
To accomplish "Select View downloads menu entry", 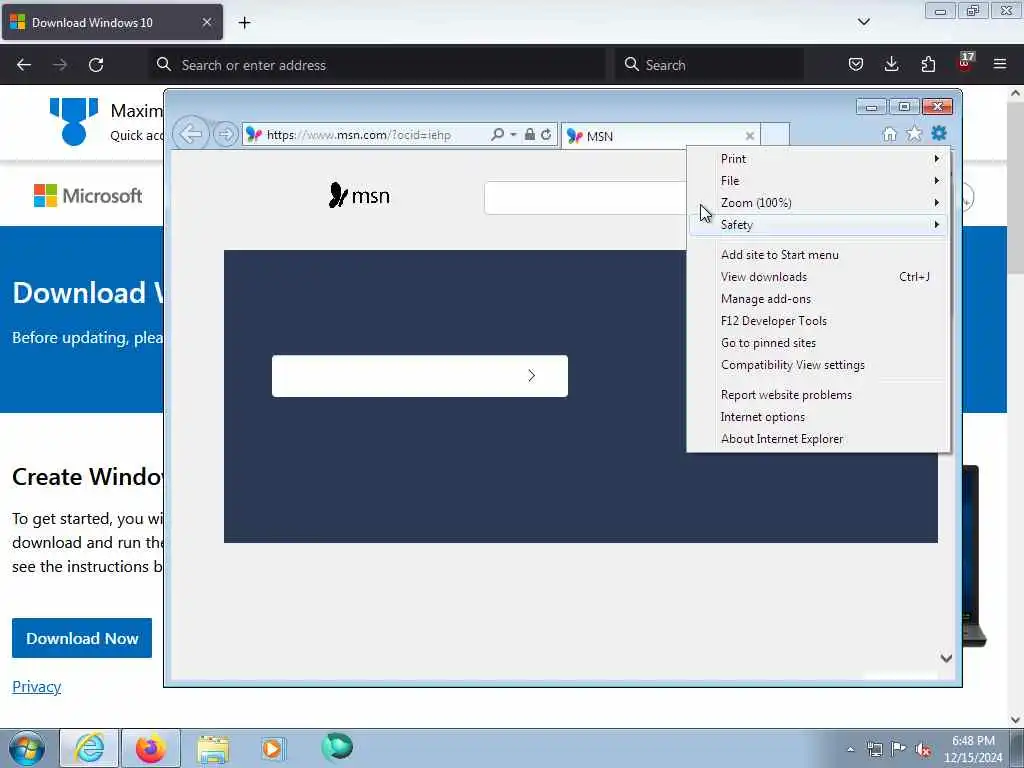I will coord(818,277).
